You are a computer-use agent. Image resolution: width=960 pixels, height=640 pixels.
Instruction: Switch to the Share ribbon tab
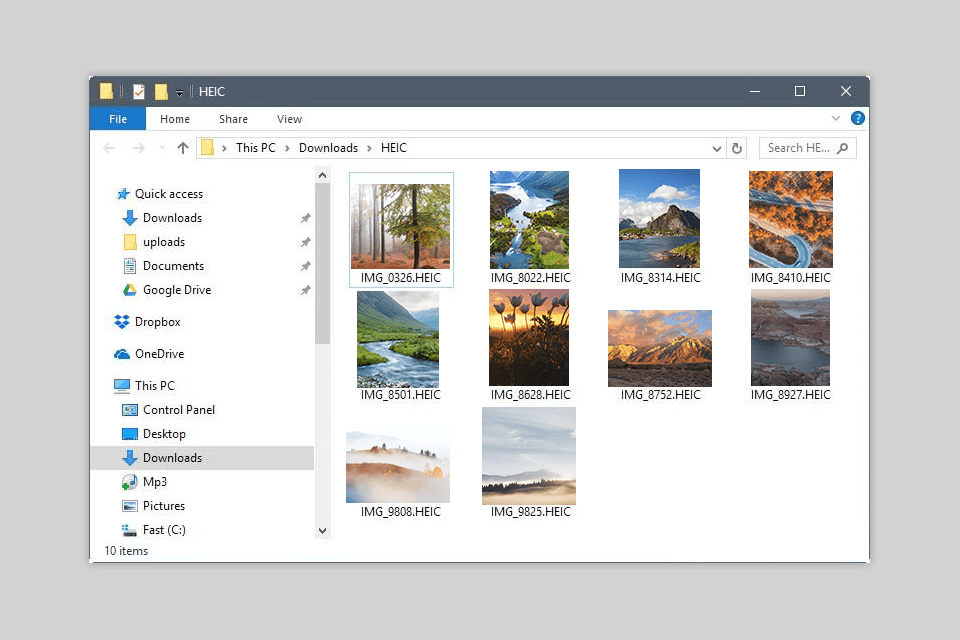[x=233, y=119]
